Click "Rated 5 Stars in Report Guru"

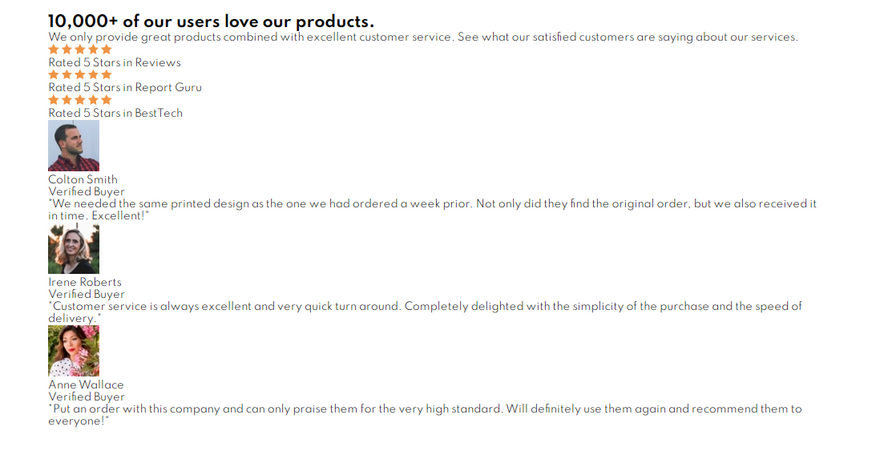pos(125,87)
